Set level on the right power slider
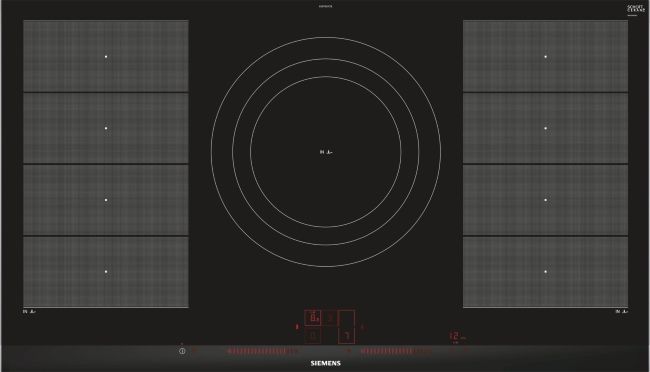650x372 pixels. coord(396,351)
